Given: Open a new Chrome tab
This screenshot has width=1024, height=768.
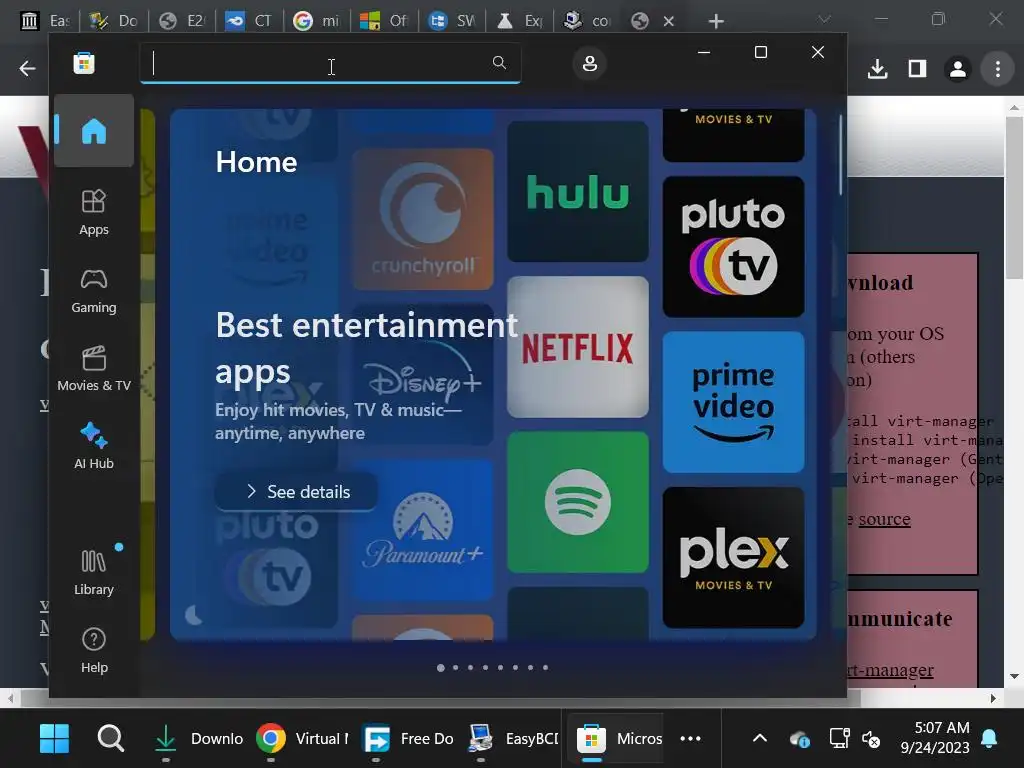Looking at the screenshot, I should (716, 22).
